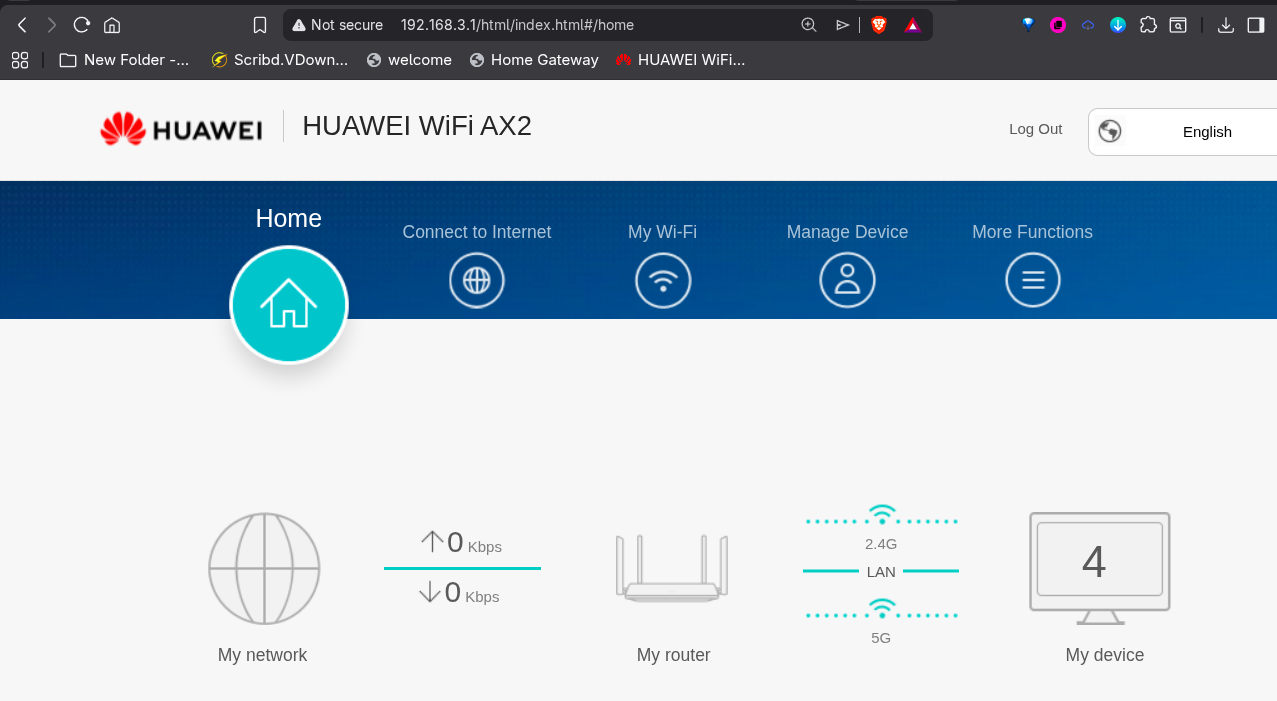The height and width of the screenshot is (701, 1277).
Task: Click the Brave Shields icon
Action: click(877, 24)
